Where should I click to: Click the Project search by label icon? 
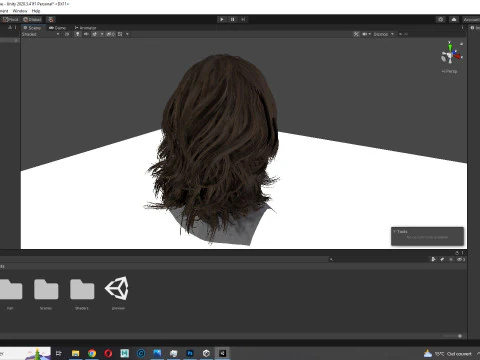click(442, 259)
